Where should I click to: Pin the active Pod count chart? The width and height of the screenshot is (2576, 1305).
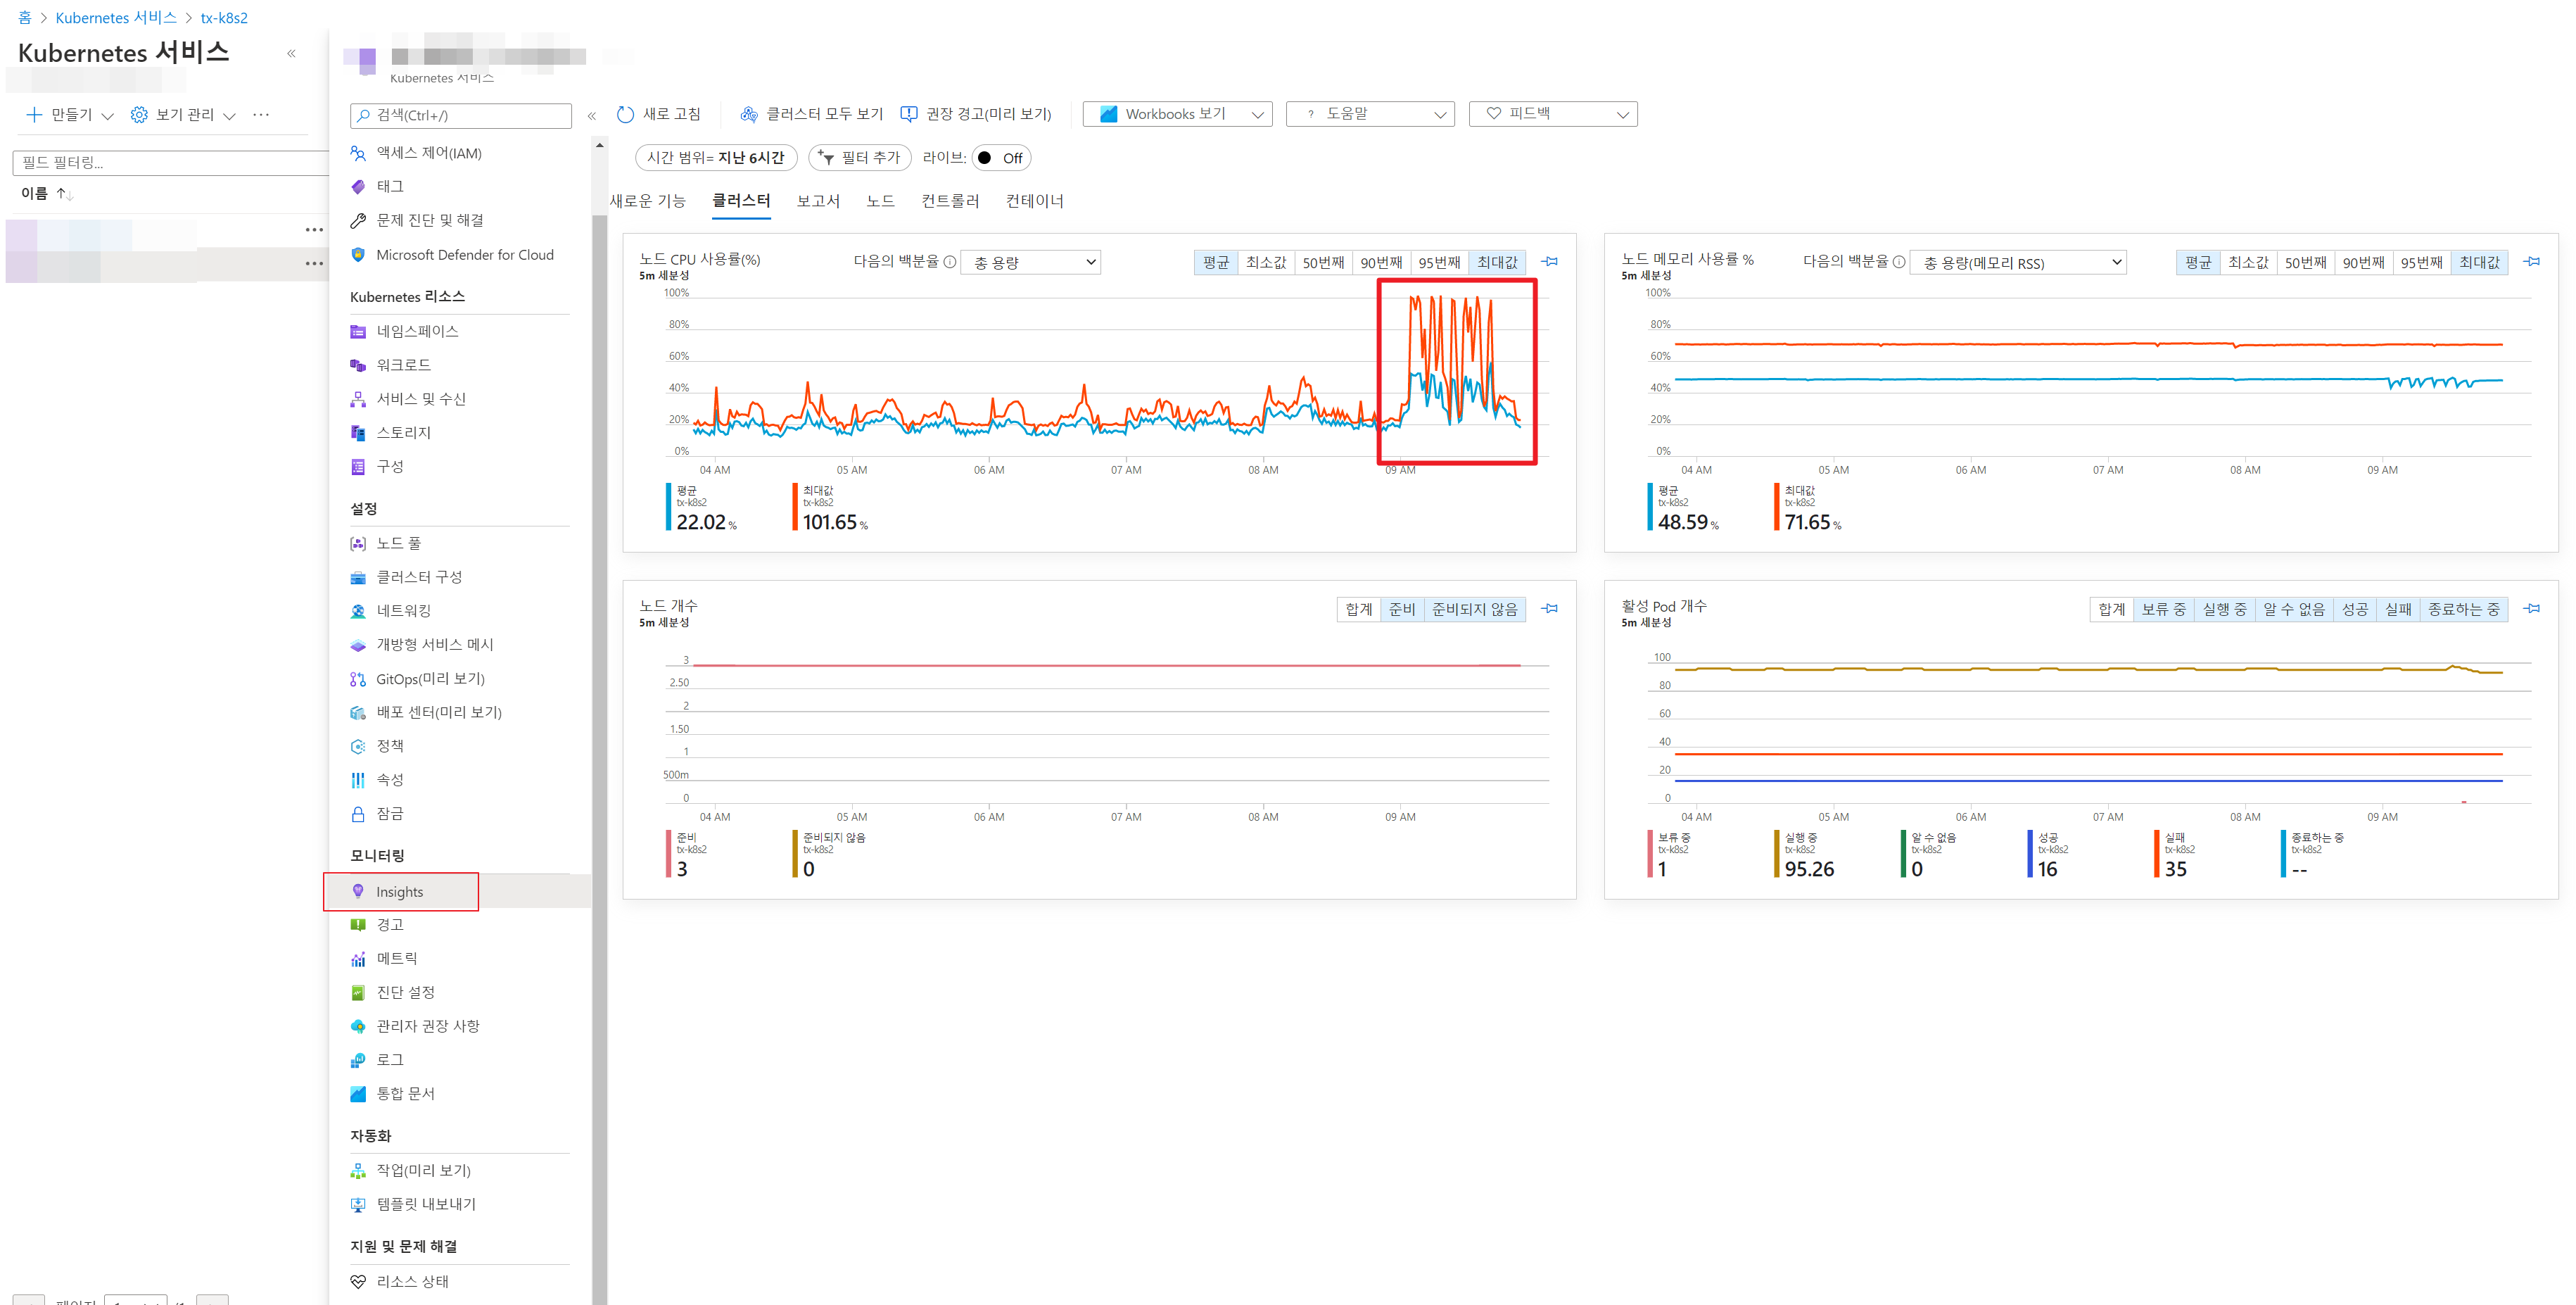pos(2531,608)
